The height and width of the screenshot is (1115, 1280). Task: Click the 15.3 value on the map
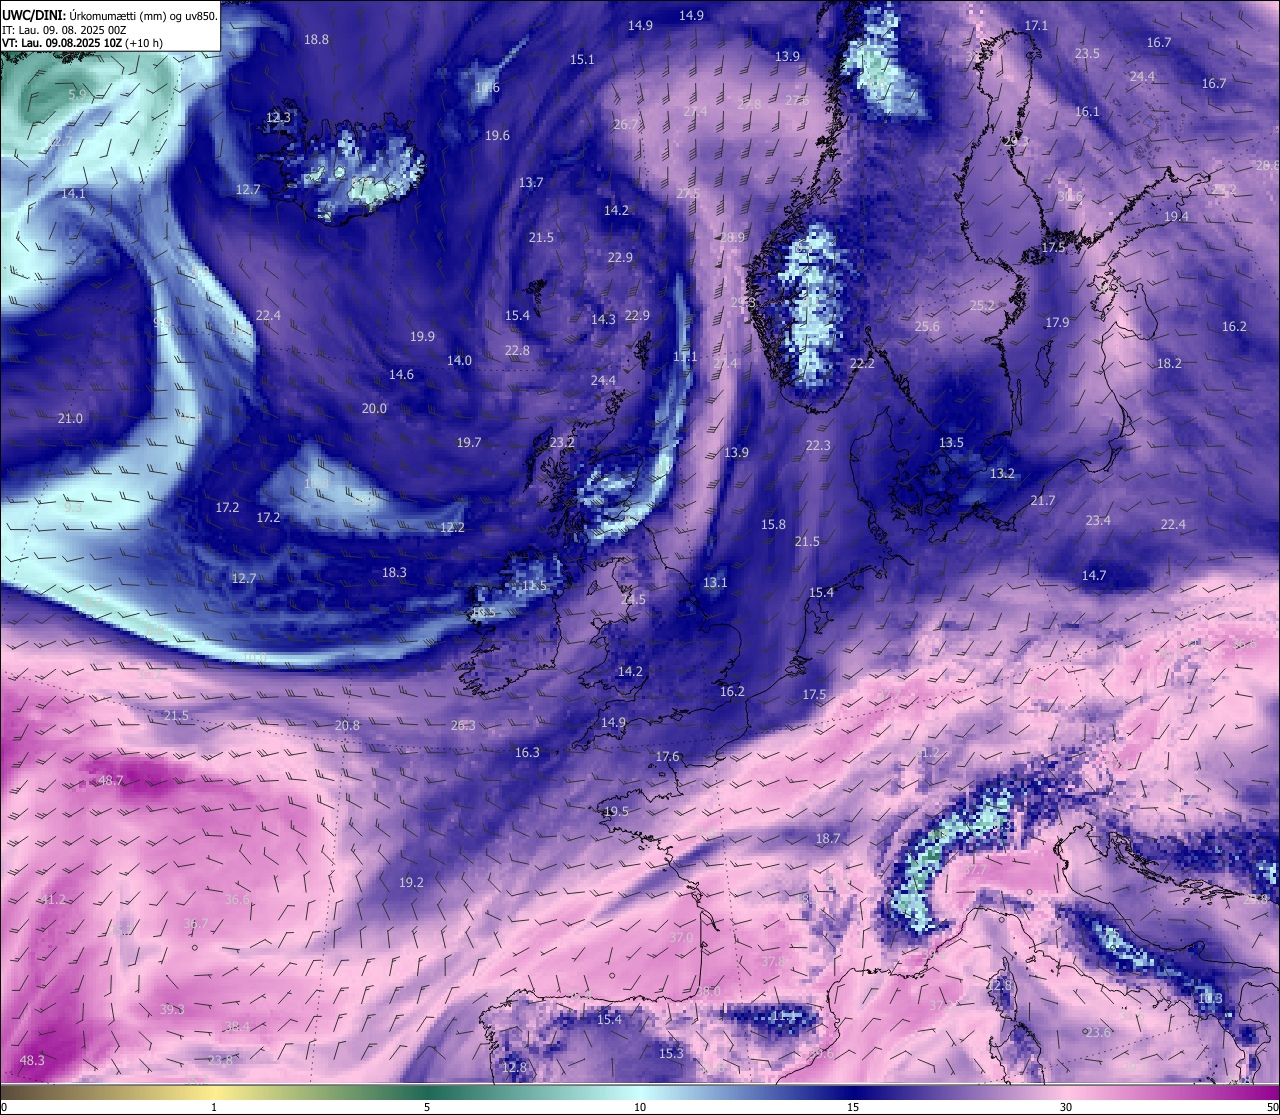point(671,1053)
